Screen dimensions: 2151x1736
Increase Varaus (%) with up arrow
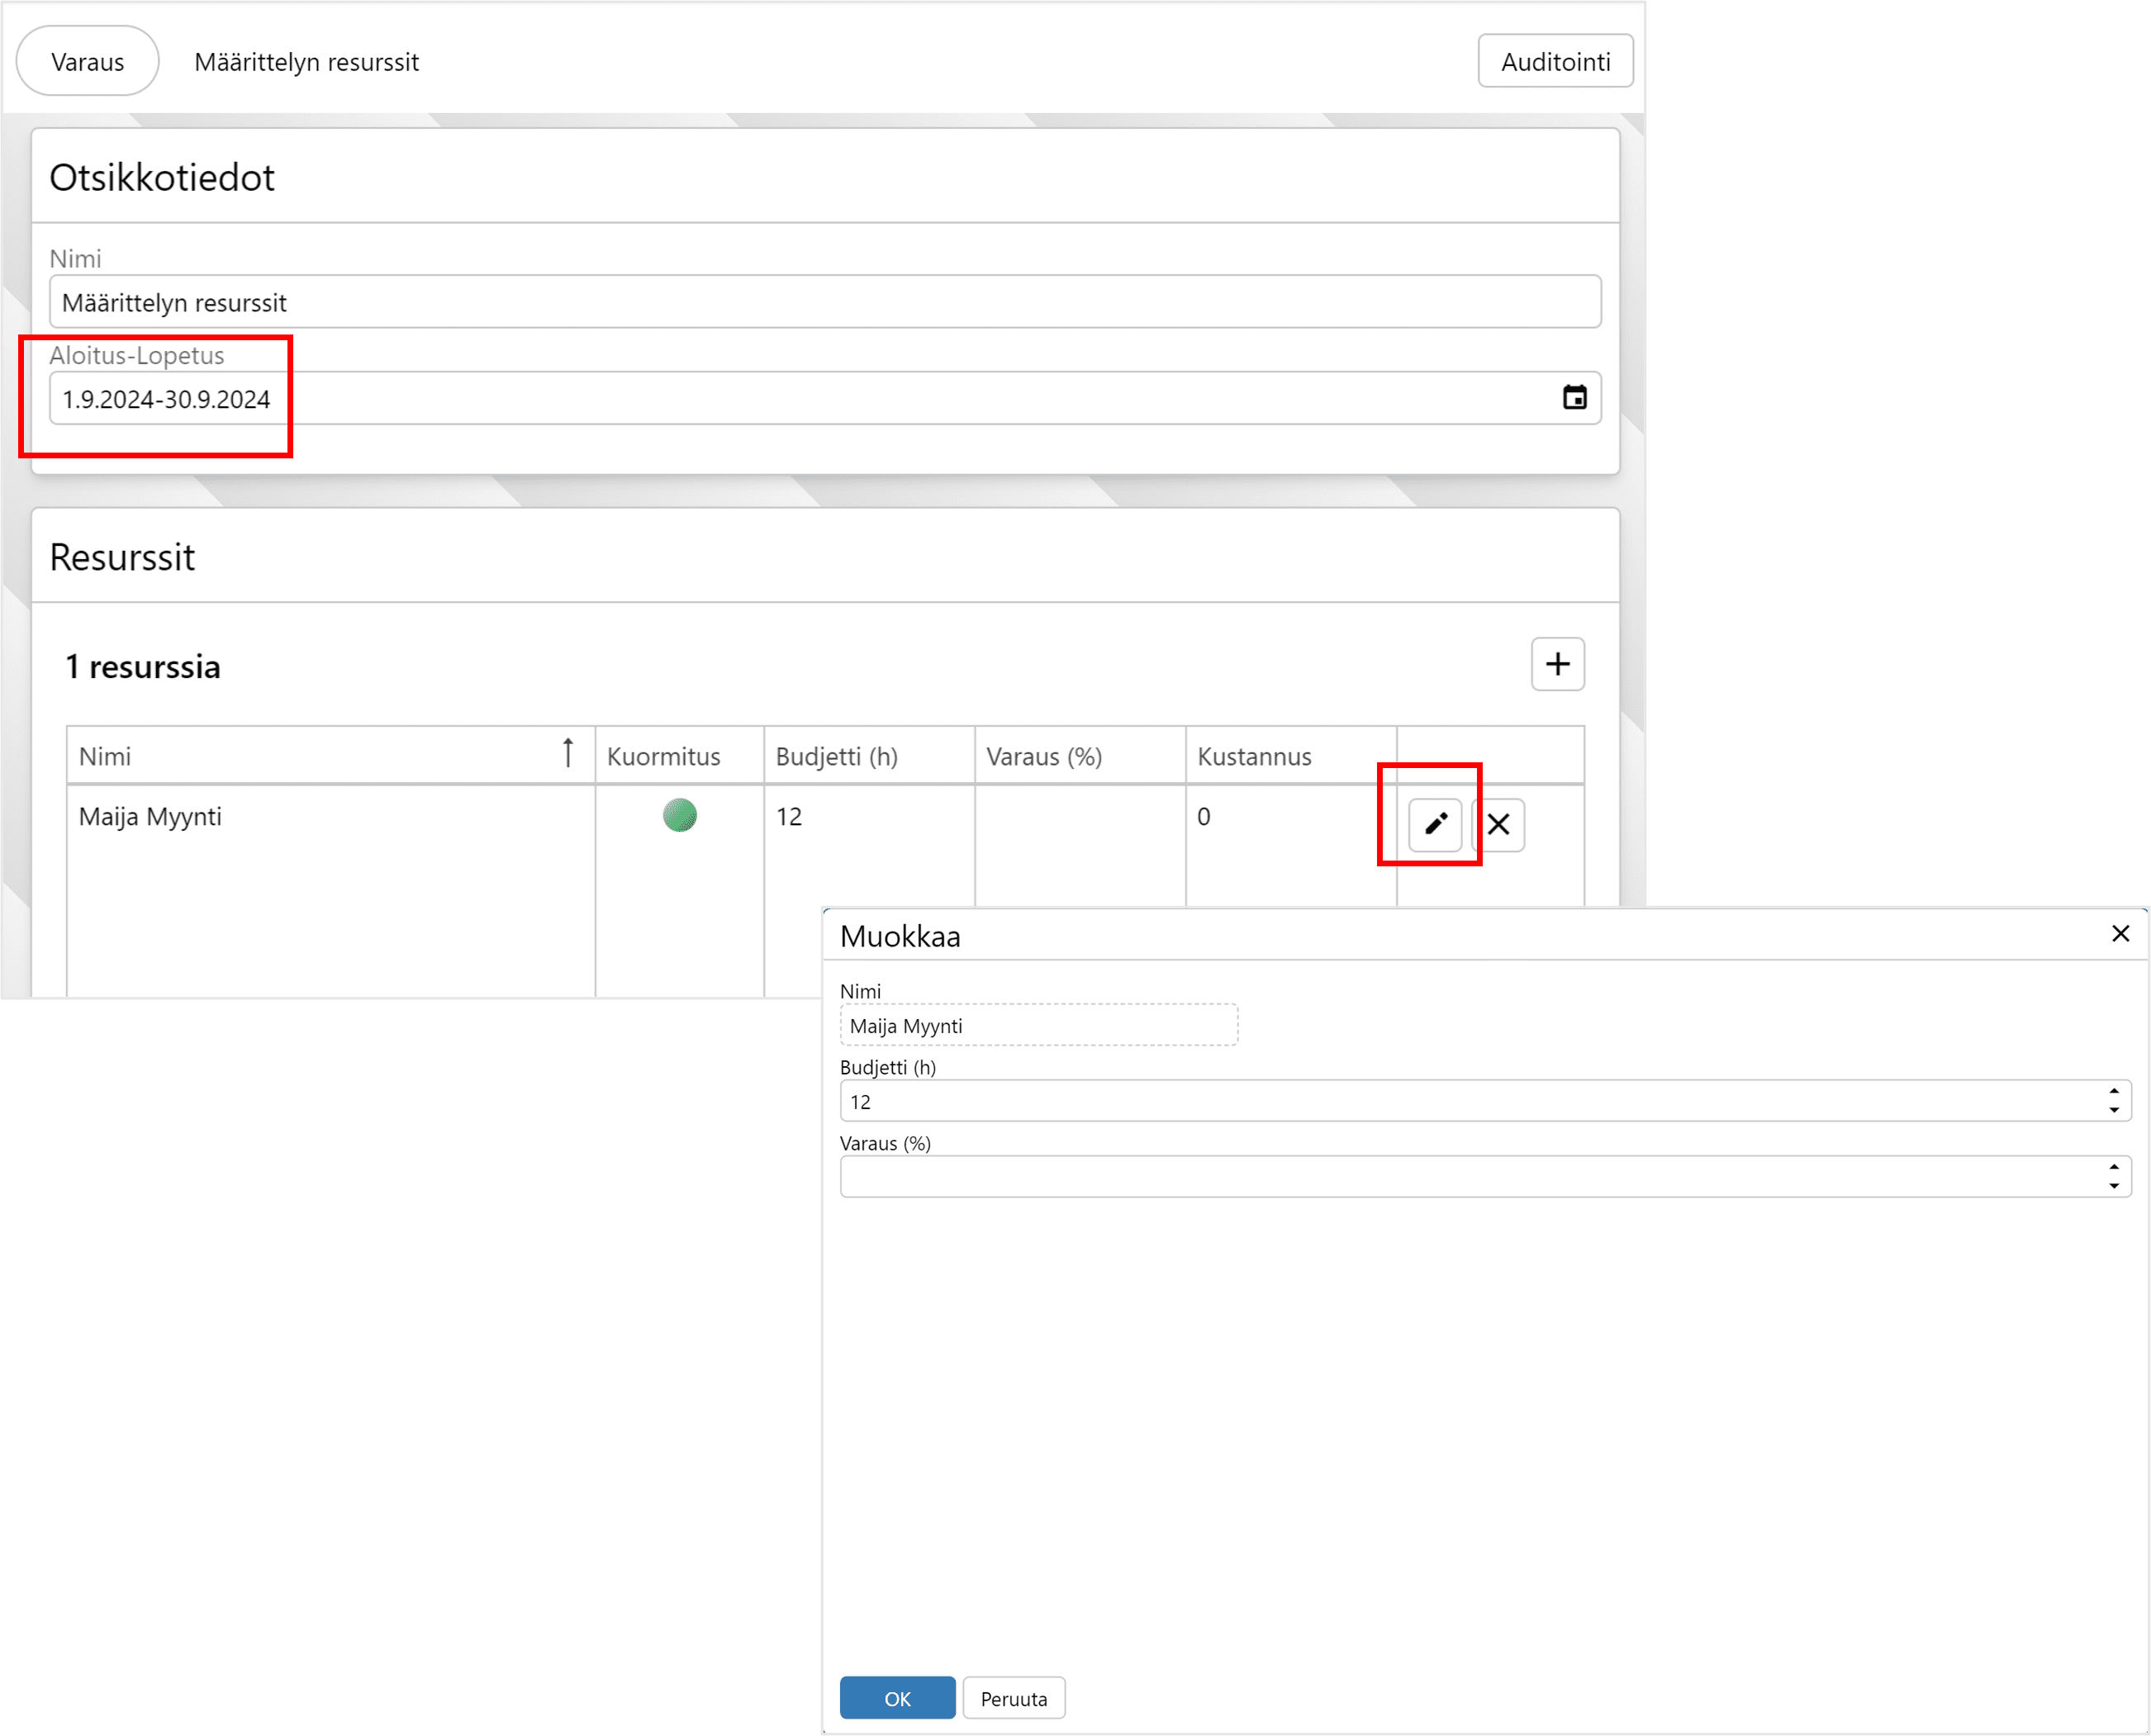pyautogui.click(x=2114, y=1168)
